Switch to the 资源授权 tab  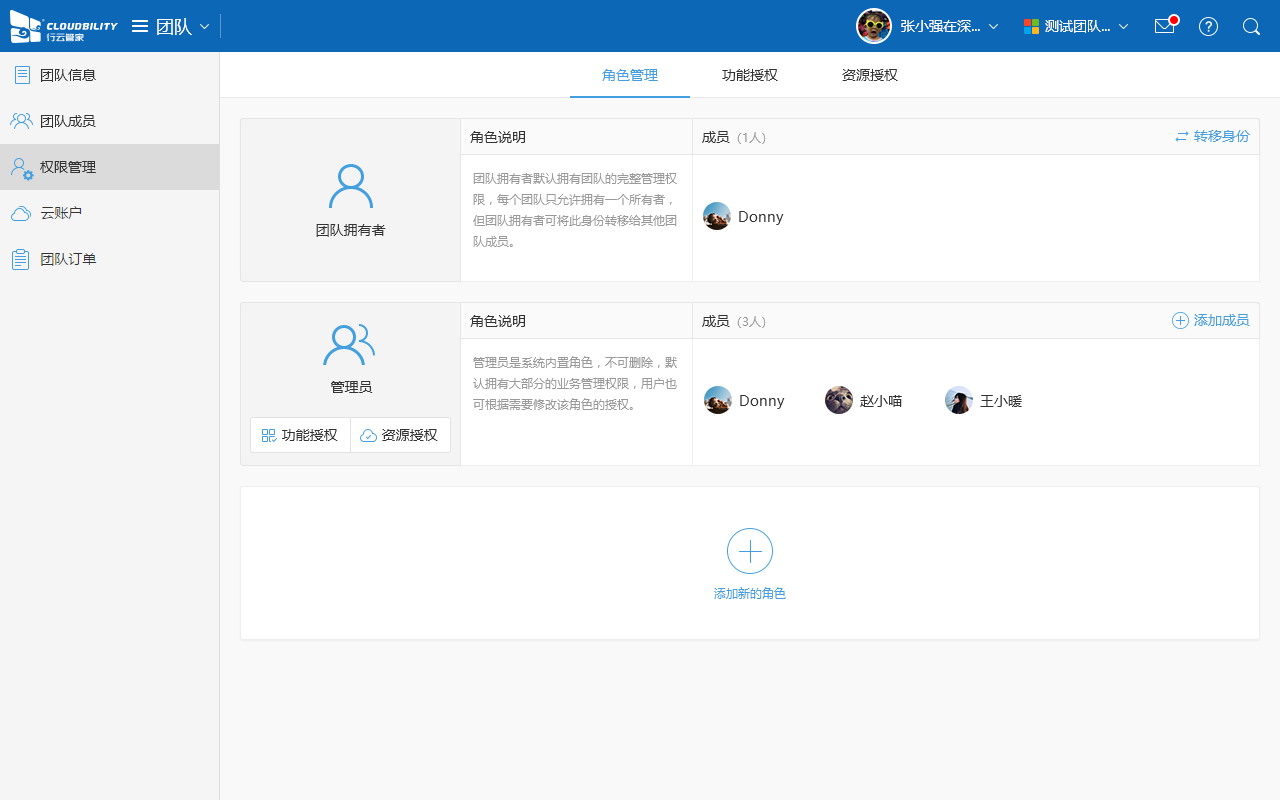pos(870,75)
